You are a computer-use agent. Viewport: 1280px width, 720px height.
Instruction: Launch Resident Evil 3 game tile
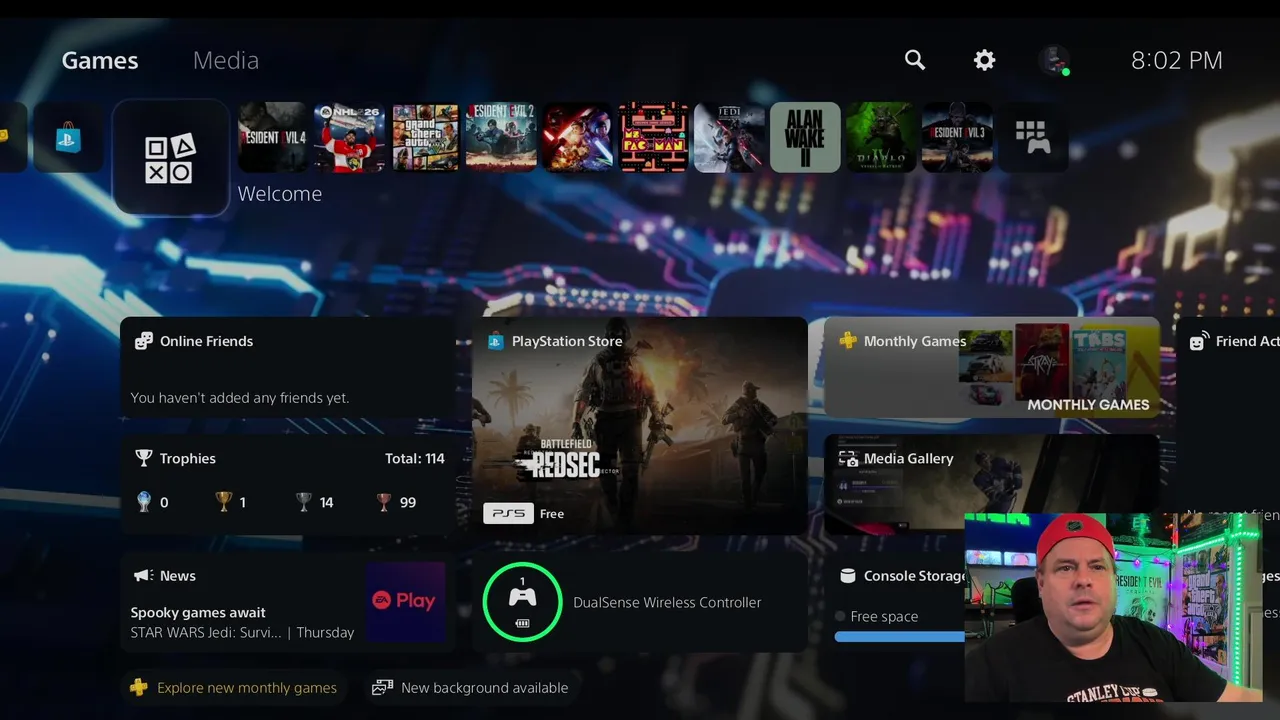click(957, 137)
